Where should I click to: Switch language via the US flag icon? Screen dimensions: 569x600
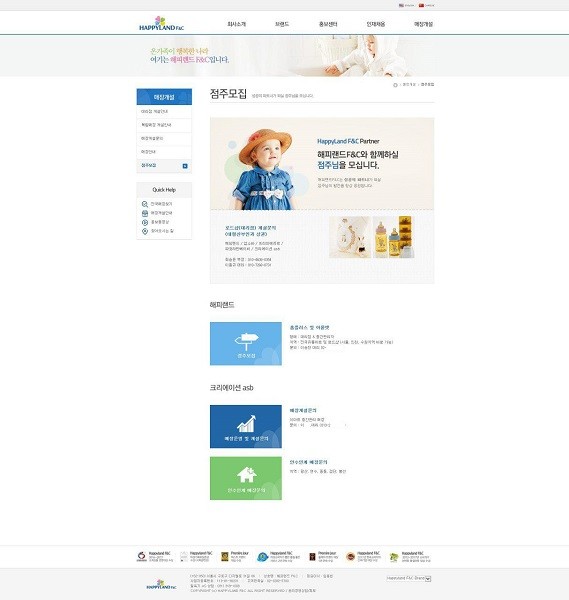[401, 5]
